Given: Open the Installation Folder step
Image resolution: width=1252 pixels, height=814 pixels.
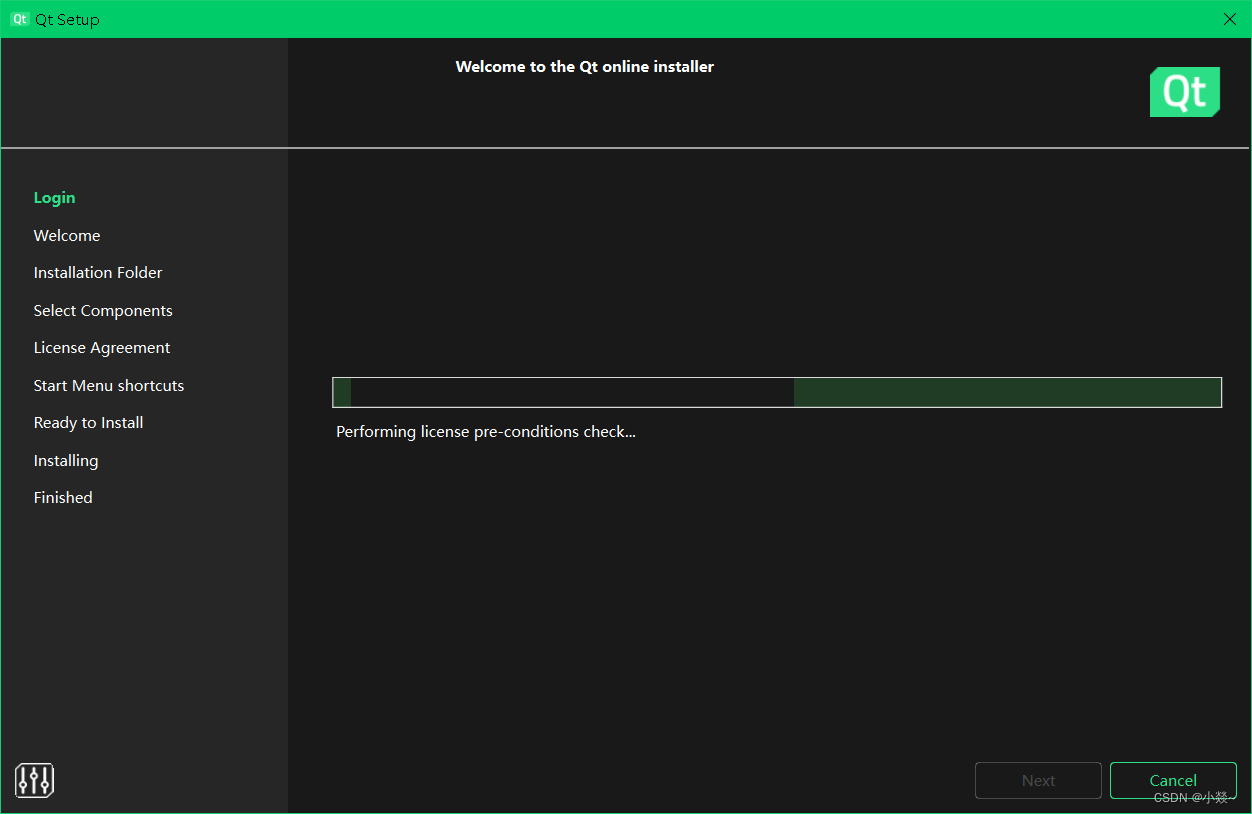Looking at the screenshot, I should [97, 272].
